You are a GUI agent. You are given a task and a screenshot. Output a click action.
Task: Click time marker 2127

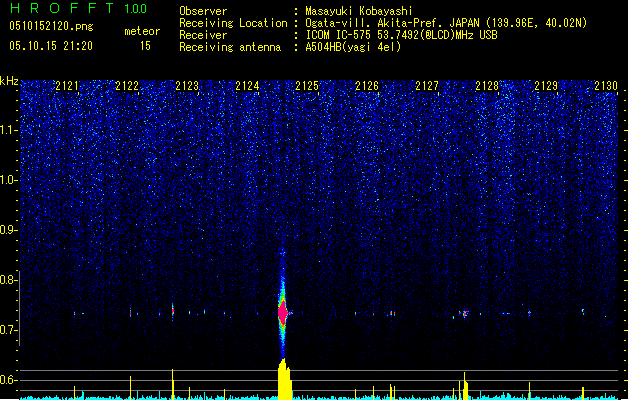(x=427, y=86)
